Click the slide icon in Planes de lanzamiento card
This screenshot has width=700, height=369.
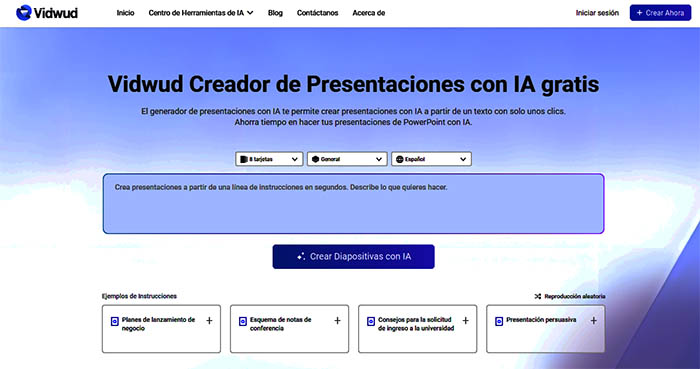115,321
